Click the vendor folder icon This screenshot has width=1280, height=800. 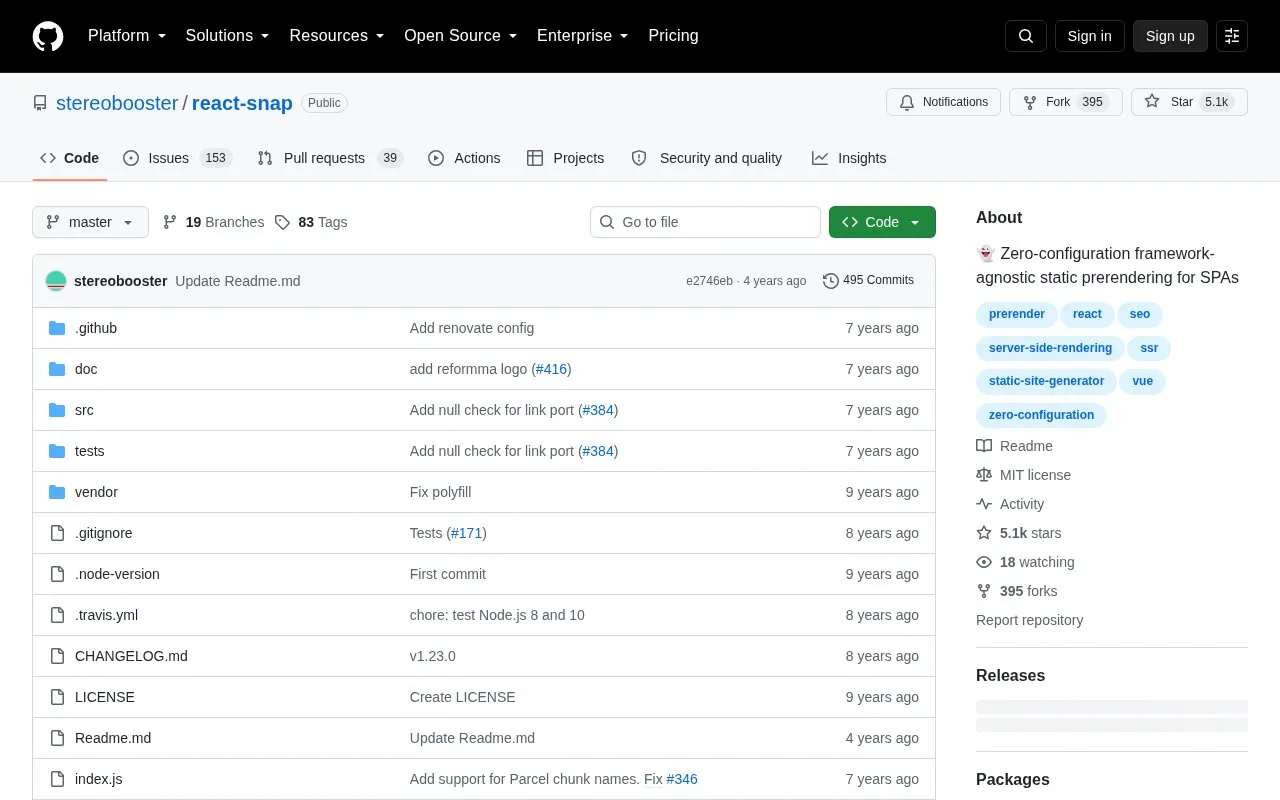click(57, 492)
